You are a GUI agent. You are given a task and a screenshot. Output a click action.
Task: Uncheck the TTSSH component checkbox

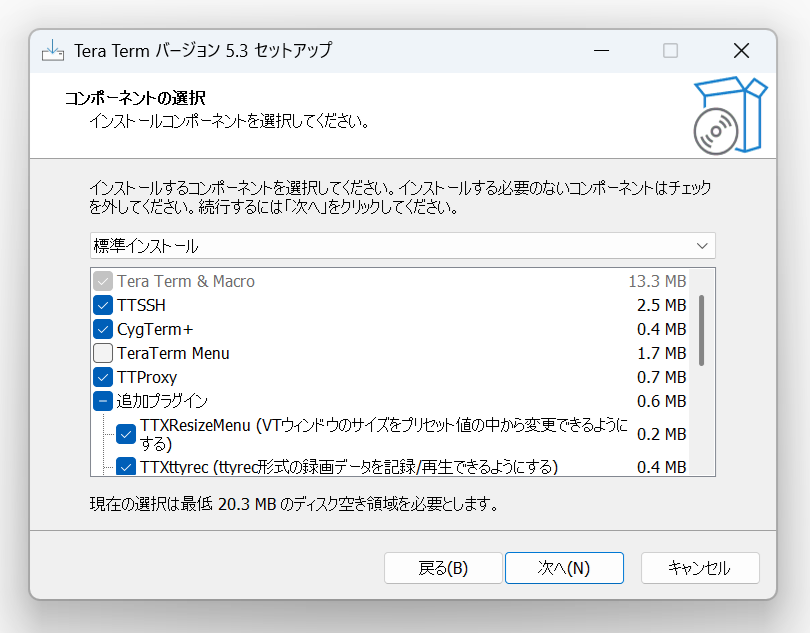click(103, 305)
